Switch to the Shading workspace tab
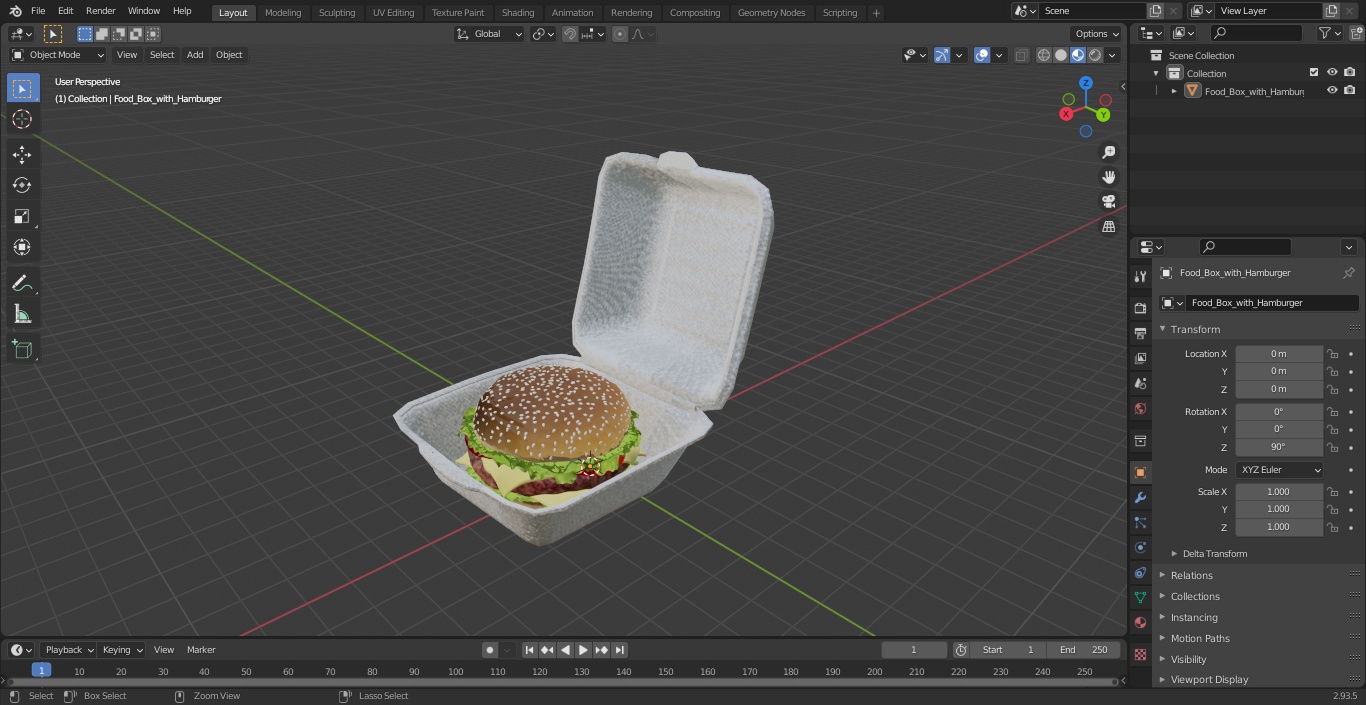Screen dimensions: 1366x705 tap(518, 12)
